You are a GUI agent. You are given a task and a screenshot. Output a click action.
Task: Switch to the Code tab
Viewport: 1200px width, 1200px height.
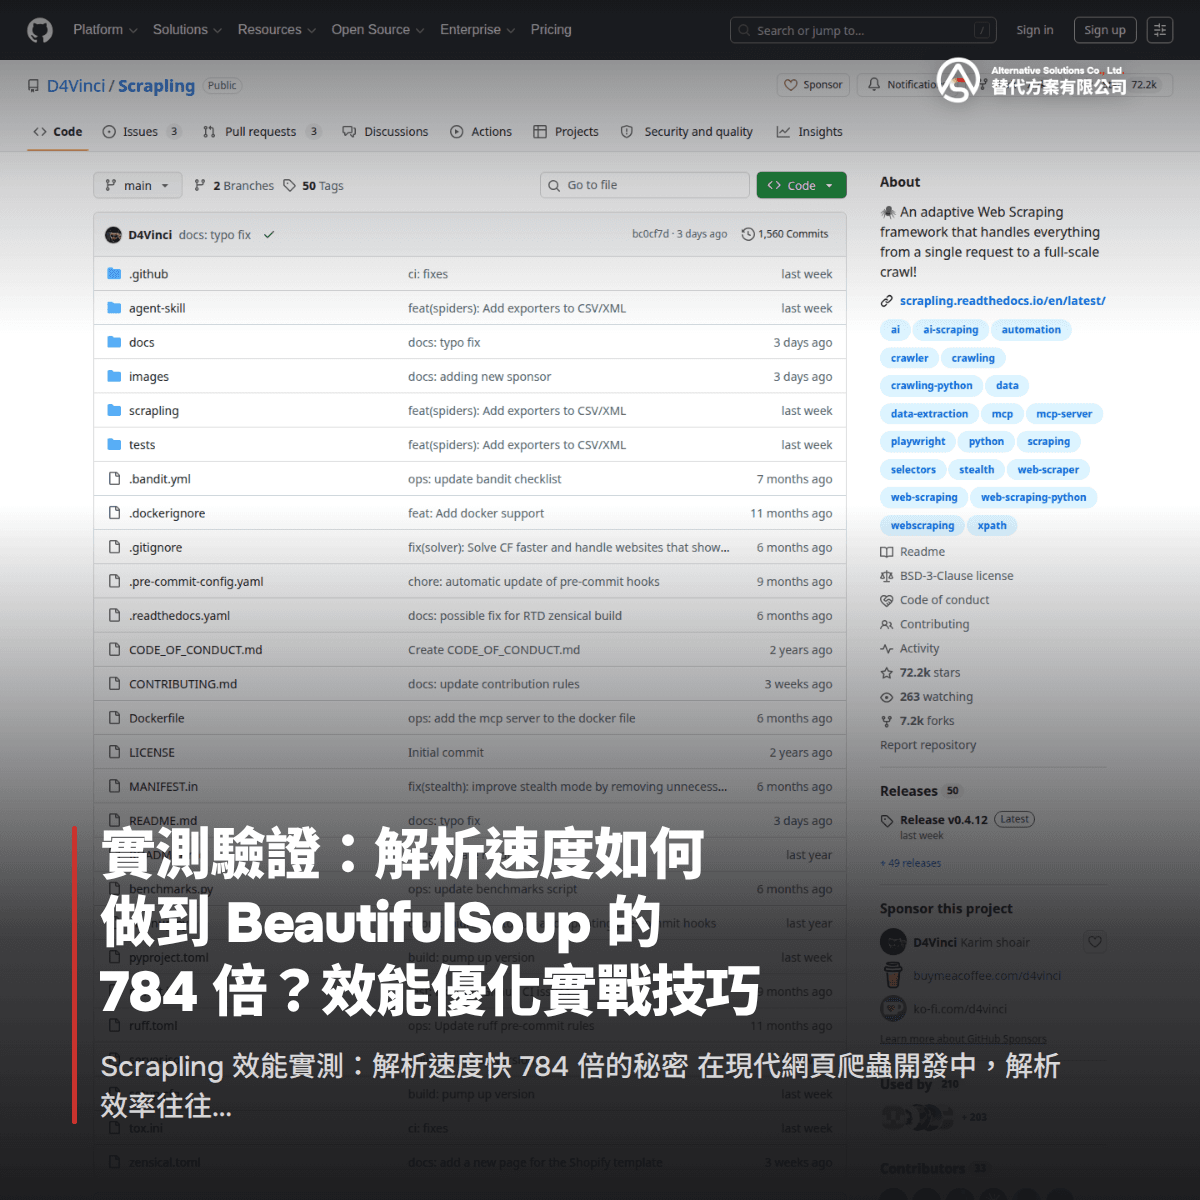click(58, 132)
